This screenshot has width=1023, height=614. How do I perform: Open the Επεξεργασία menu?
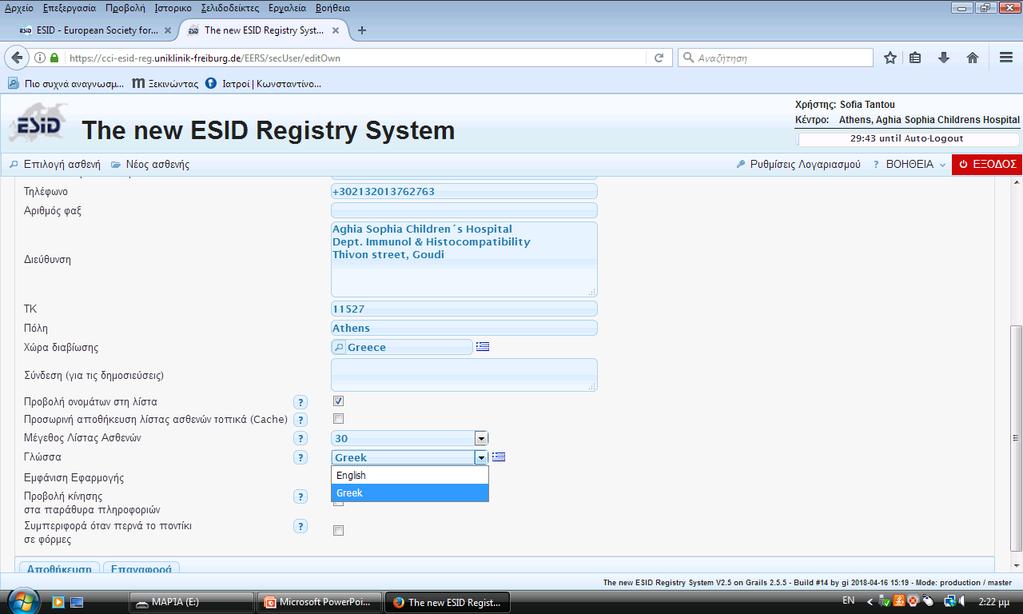point(69,8)
